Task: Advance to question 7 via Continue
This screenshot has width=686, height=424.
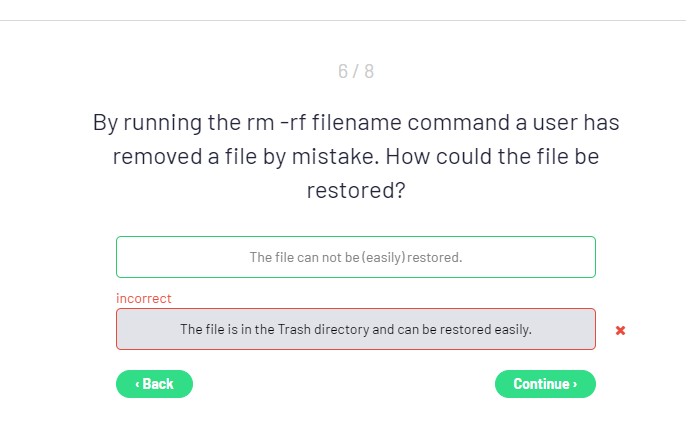Action: tap(545, 384)
